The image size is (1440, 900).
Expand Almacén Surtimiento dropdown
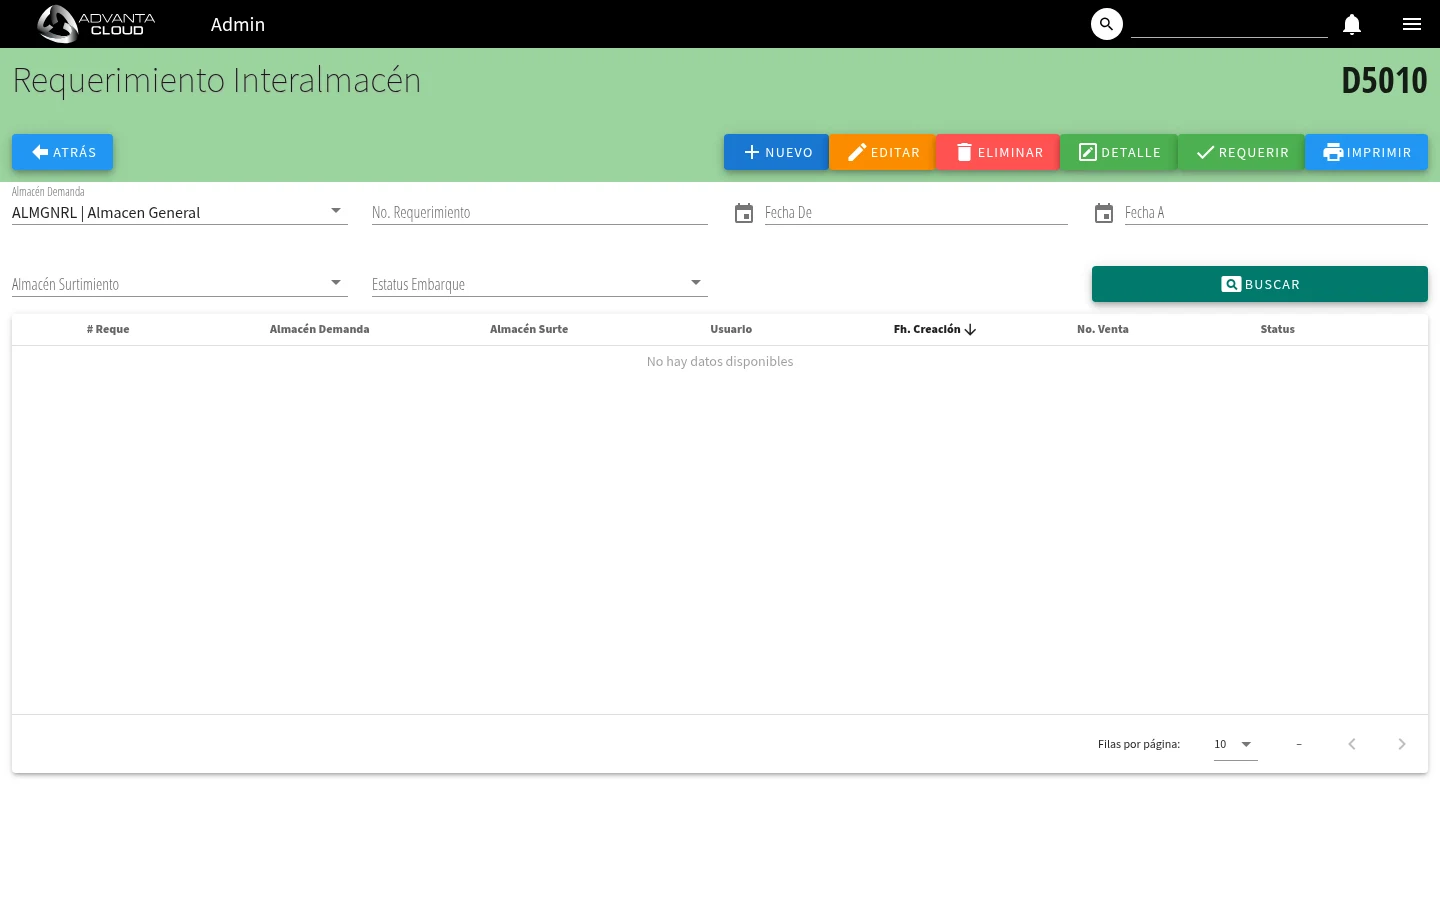tap(180, 284)
